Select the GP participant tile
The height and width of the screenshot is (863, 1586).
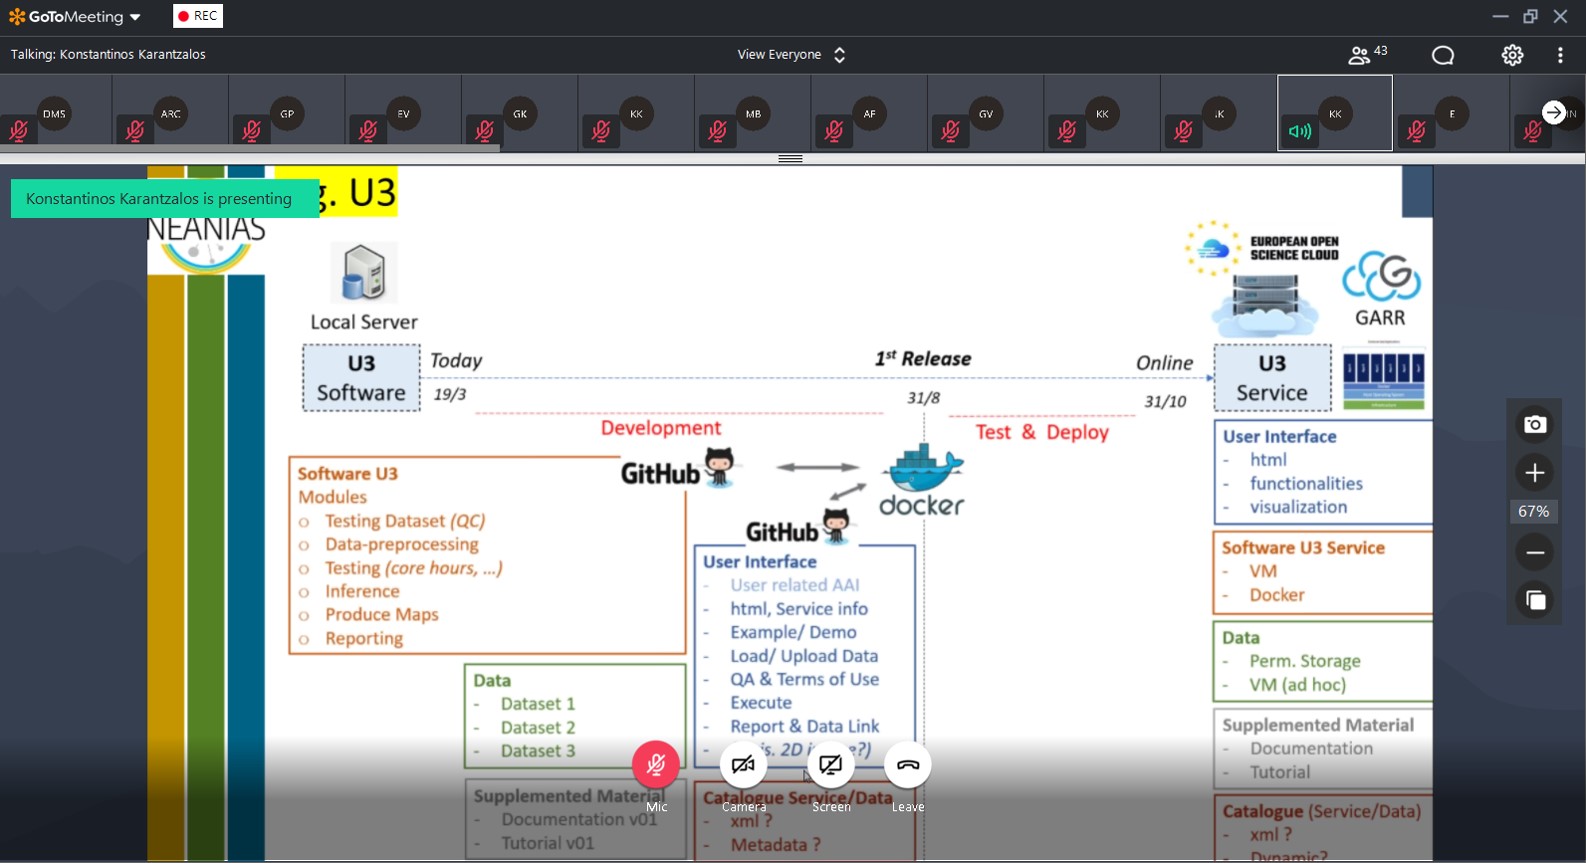pyautogui.click(x=287, y=113)
